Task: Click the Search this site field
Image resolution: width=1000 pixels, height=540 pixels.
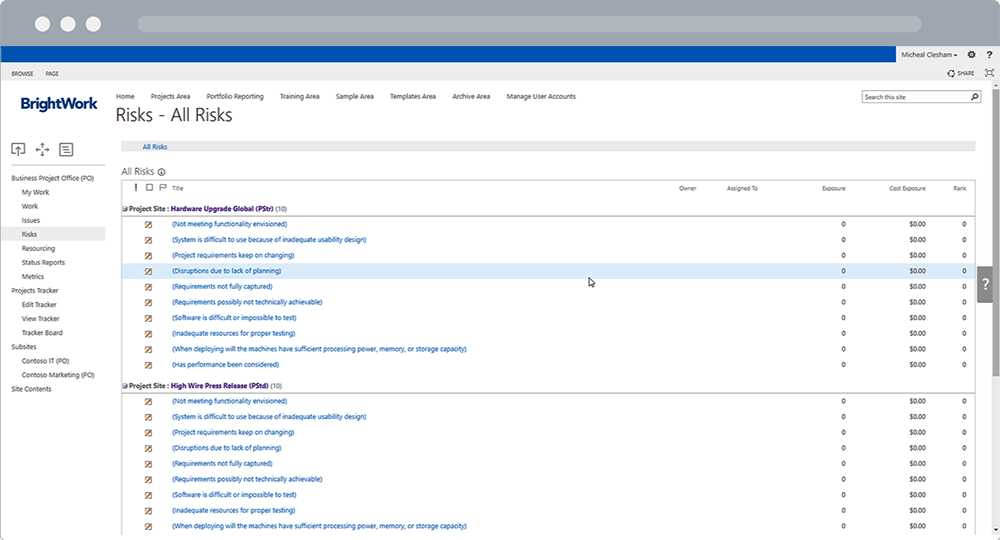Action: (916, 97)
